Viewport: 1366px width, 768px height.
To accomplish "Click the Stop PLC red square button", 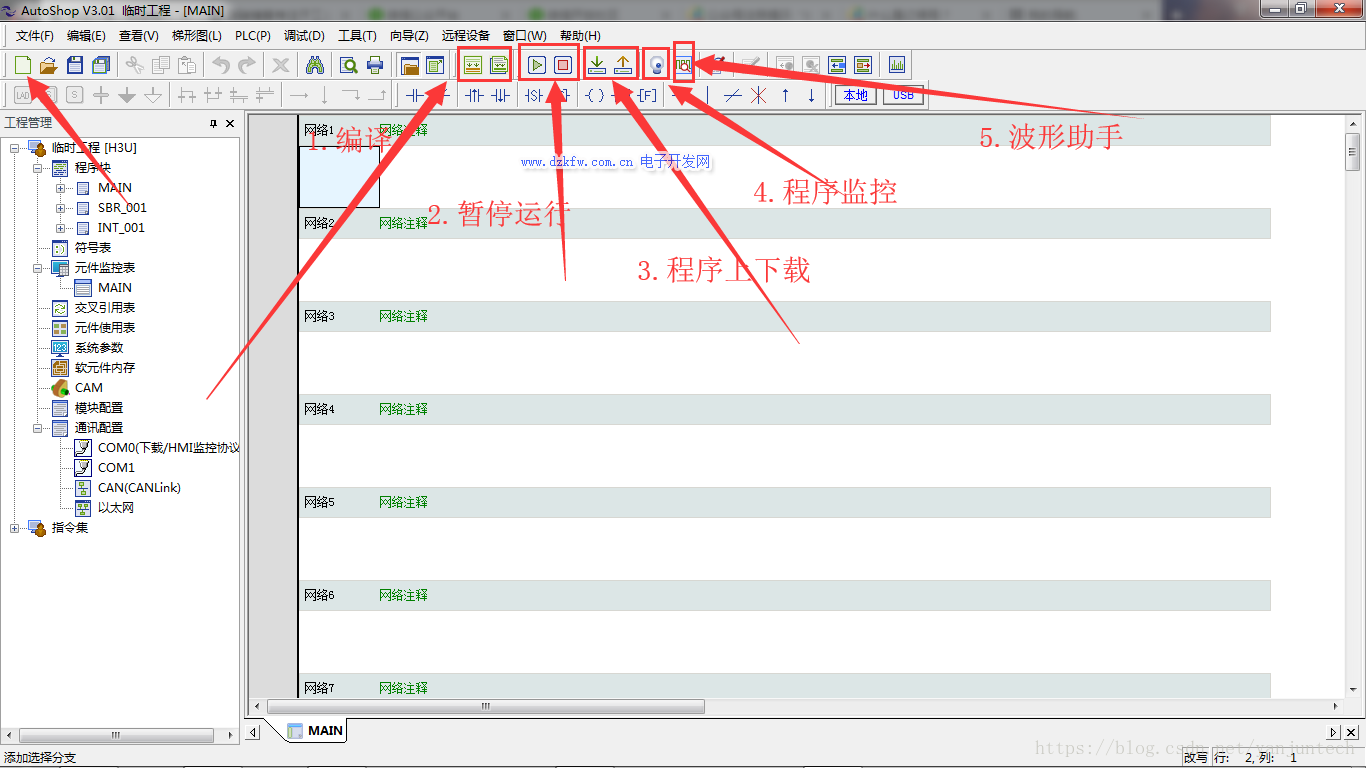I will (x=563, y=65).
